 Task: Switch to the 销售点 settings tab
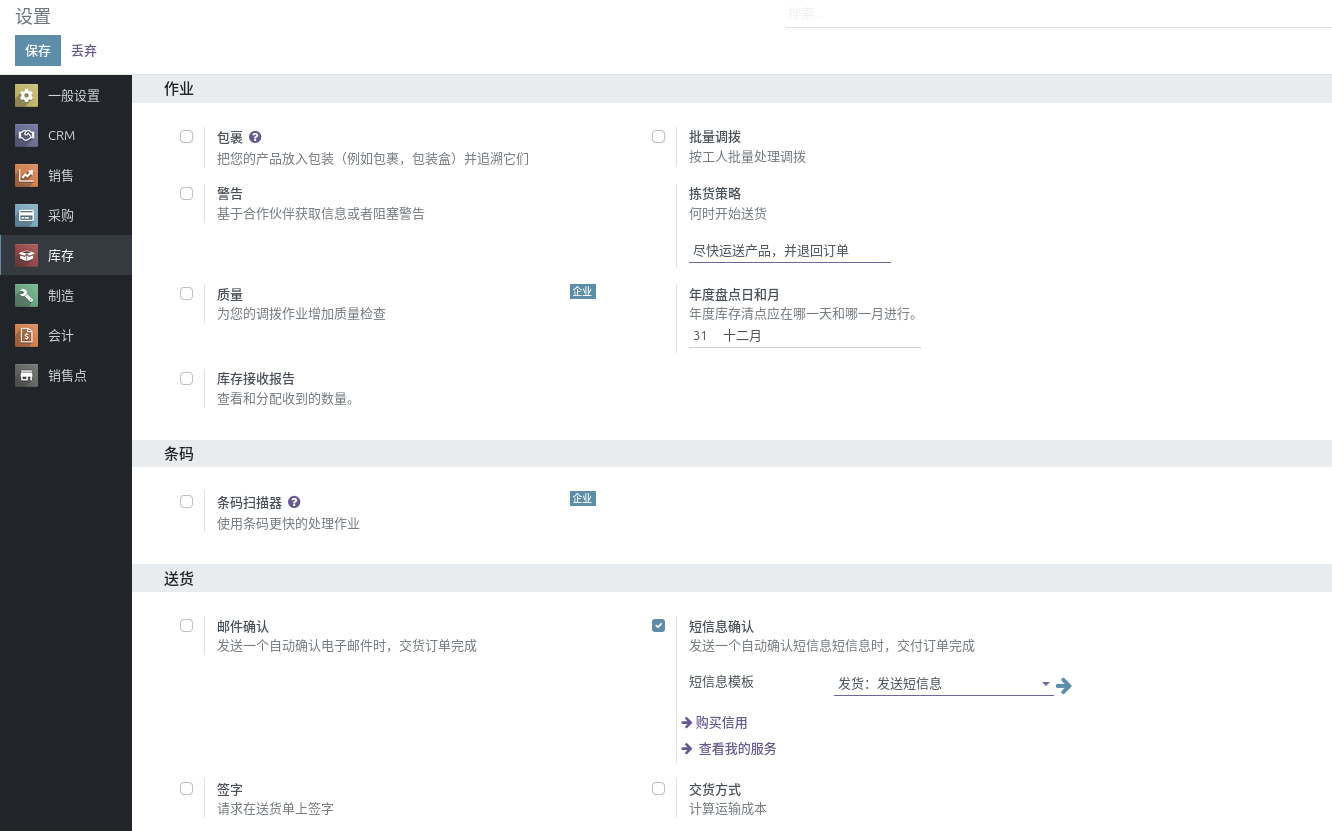click(x=66, y=375)
